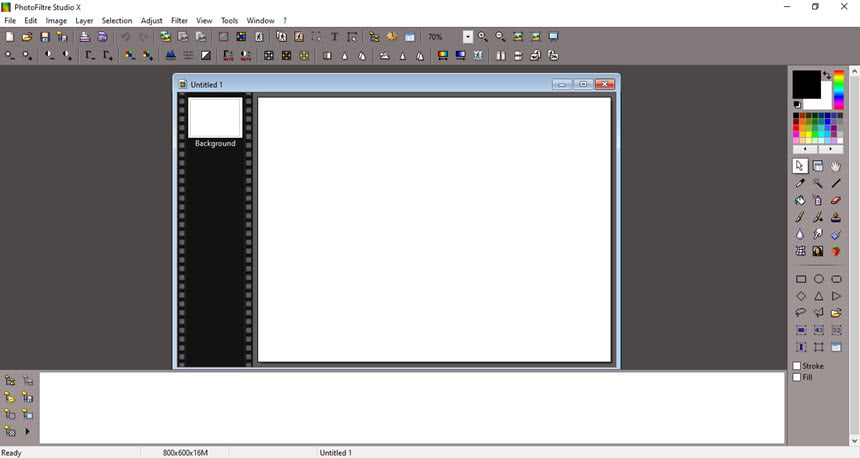Select the Spray can tool
The image size is (860, 458).
tap(818, 200)
